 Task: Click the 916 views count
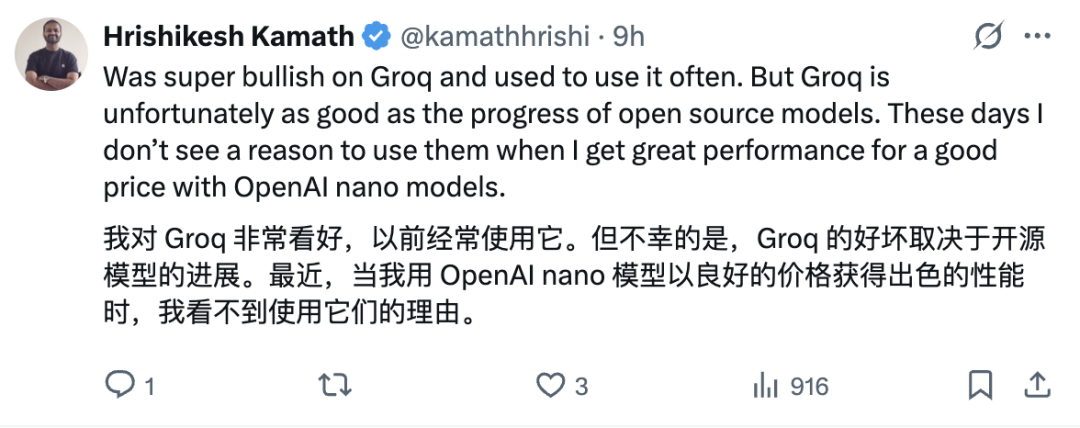809,386
